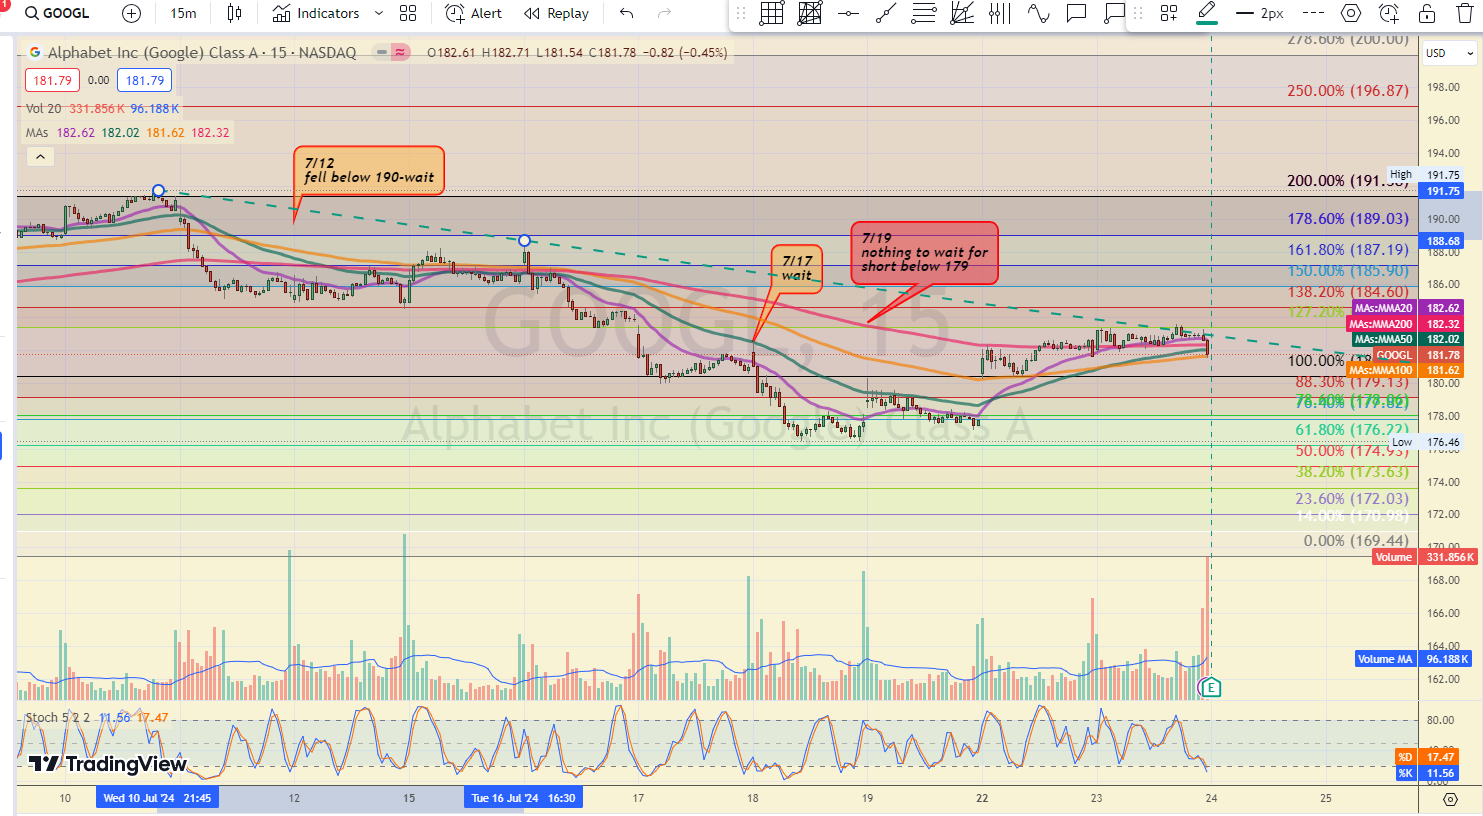Expand the Indicators favorites chevron
The width and height of the screenshot is (1483, 816).
click(x=378, y=13)
